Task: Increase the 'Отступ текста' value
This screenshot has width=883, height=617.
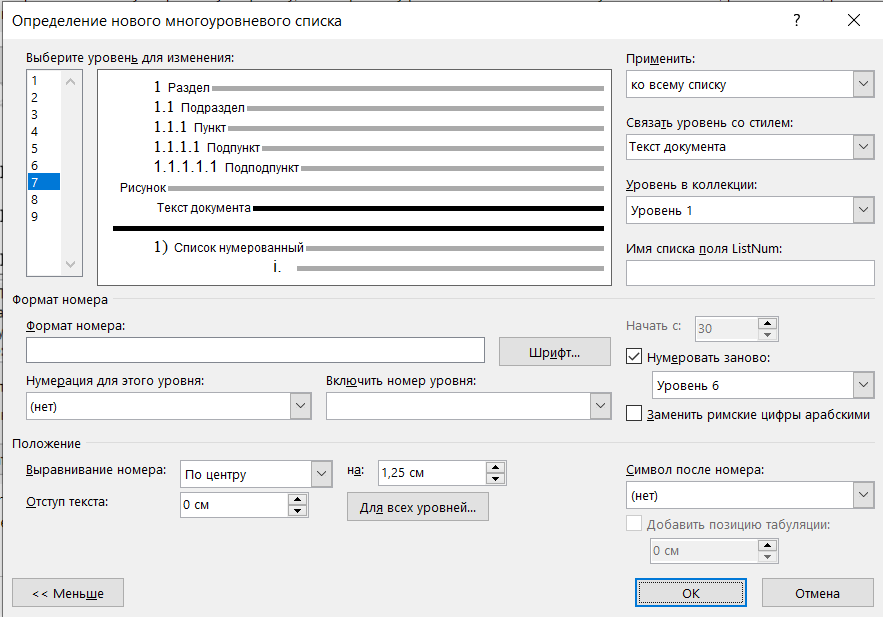Action: (x=297, y=499)
